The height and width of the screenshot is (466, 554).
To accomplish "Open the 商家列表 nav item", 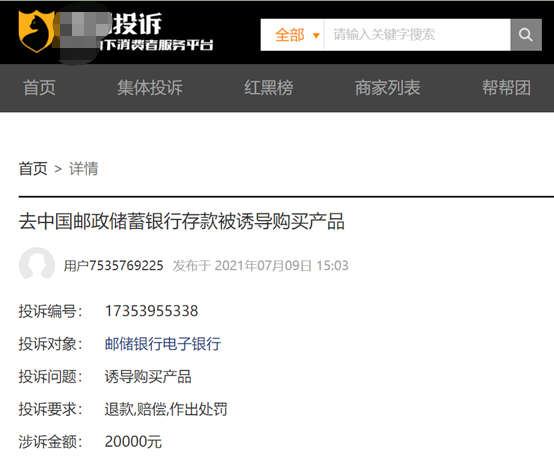I will [388, 88].
